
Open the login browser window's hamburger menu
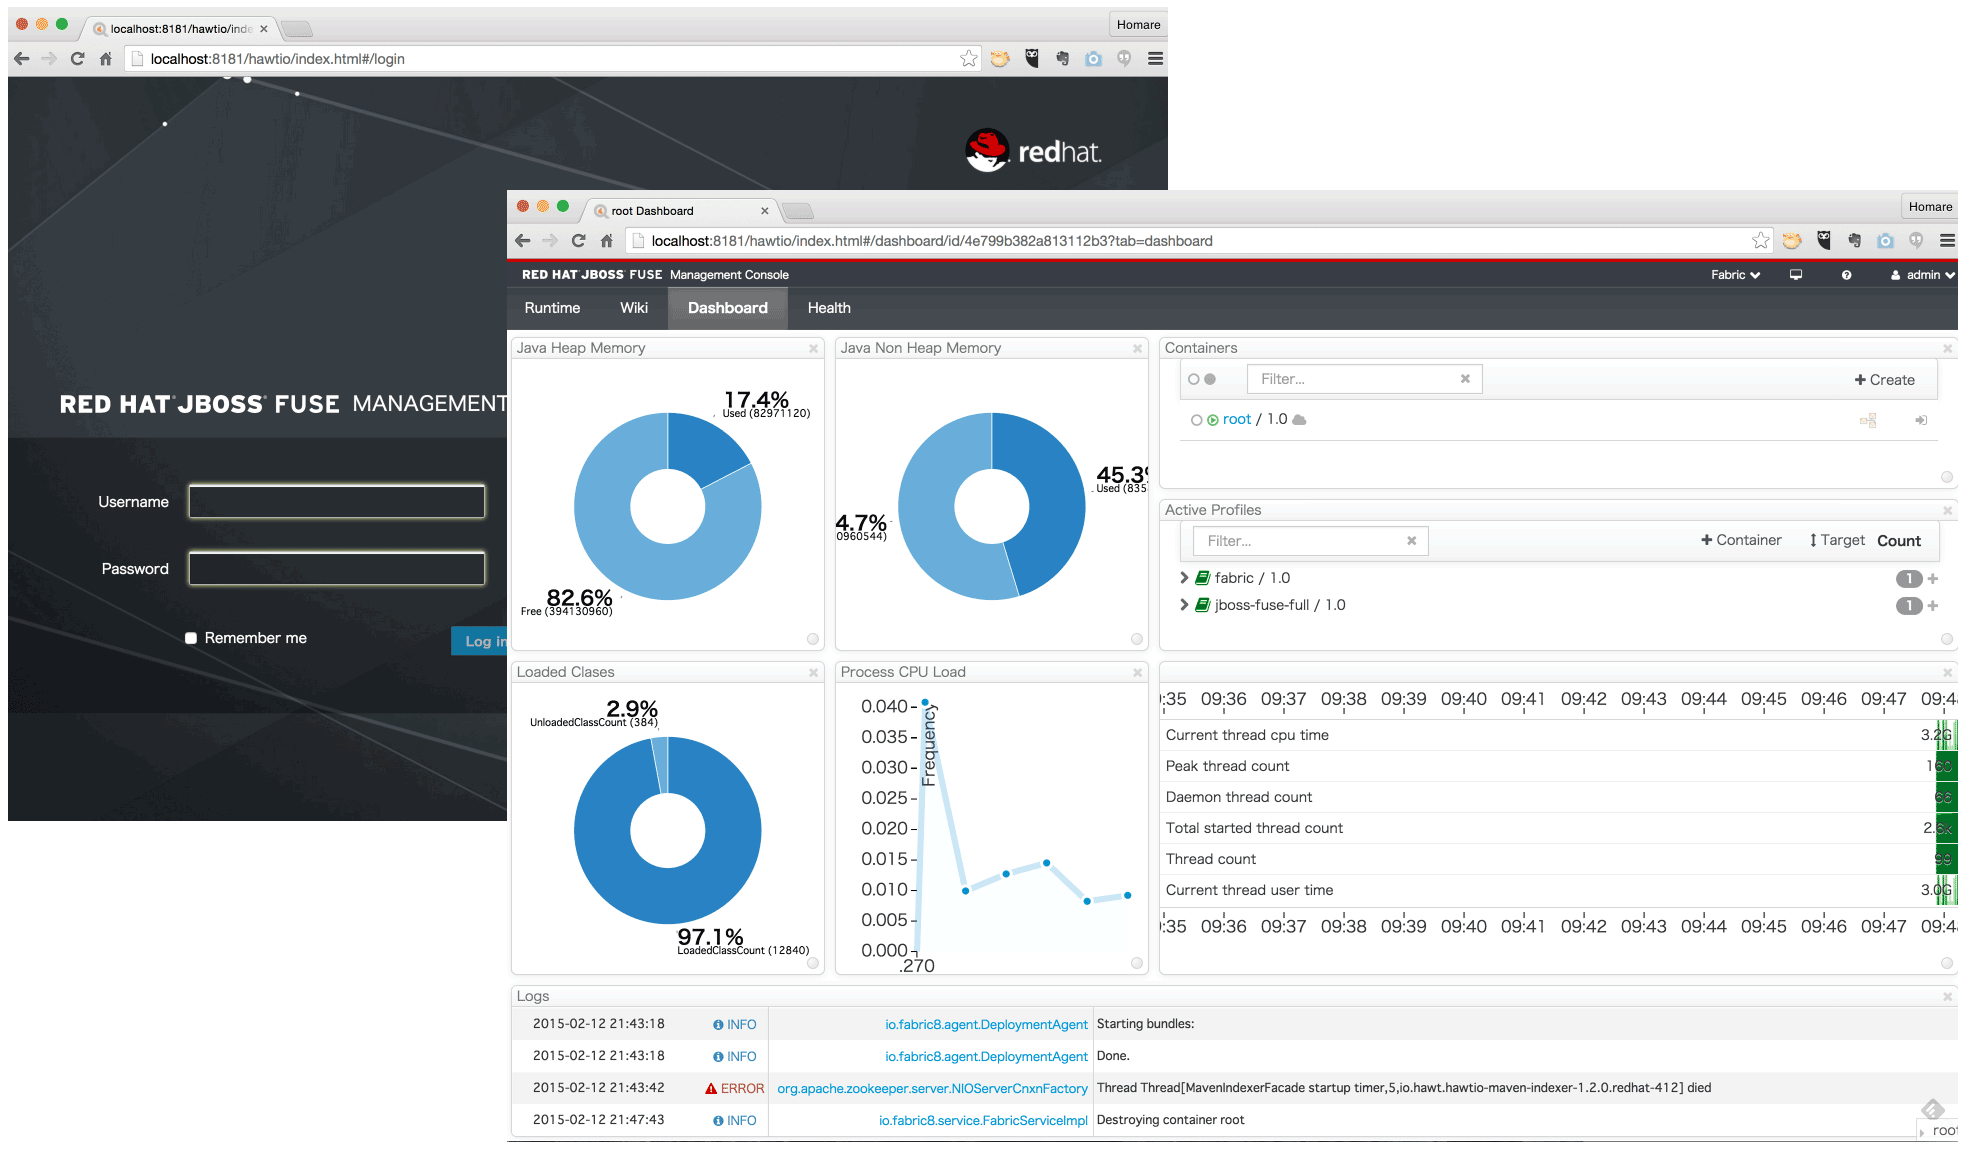(x=1155, y=59)
